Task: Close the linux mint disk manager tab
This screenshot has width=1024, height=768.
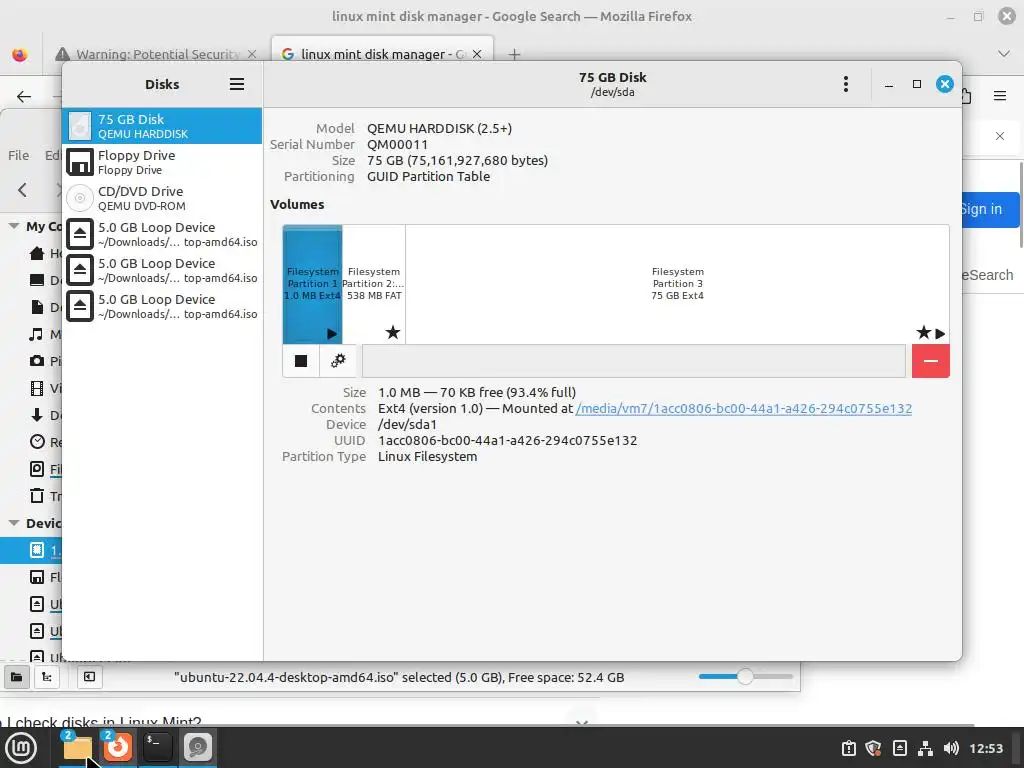Action: tap(477, 54)
